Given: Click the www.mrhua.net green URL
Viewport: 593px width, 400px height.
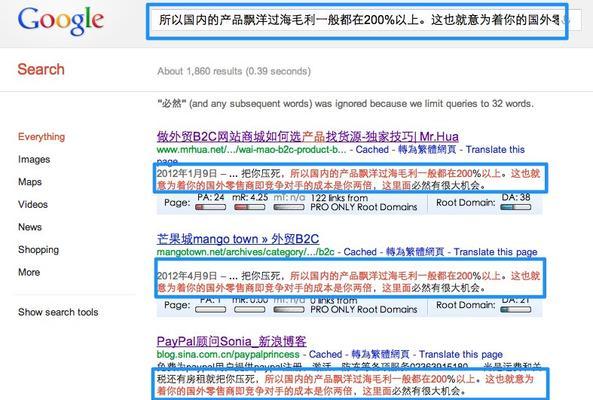Looking at the screenshot, I should [x=251, y=150].
